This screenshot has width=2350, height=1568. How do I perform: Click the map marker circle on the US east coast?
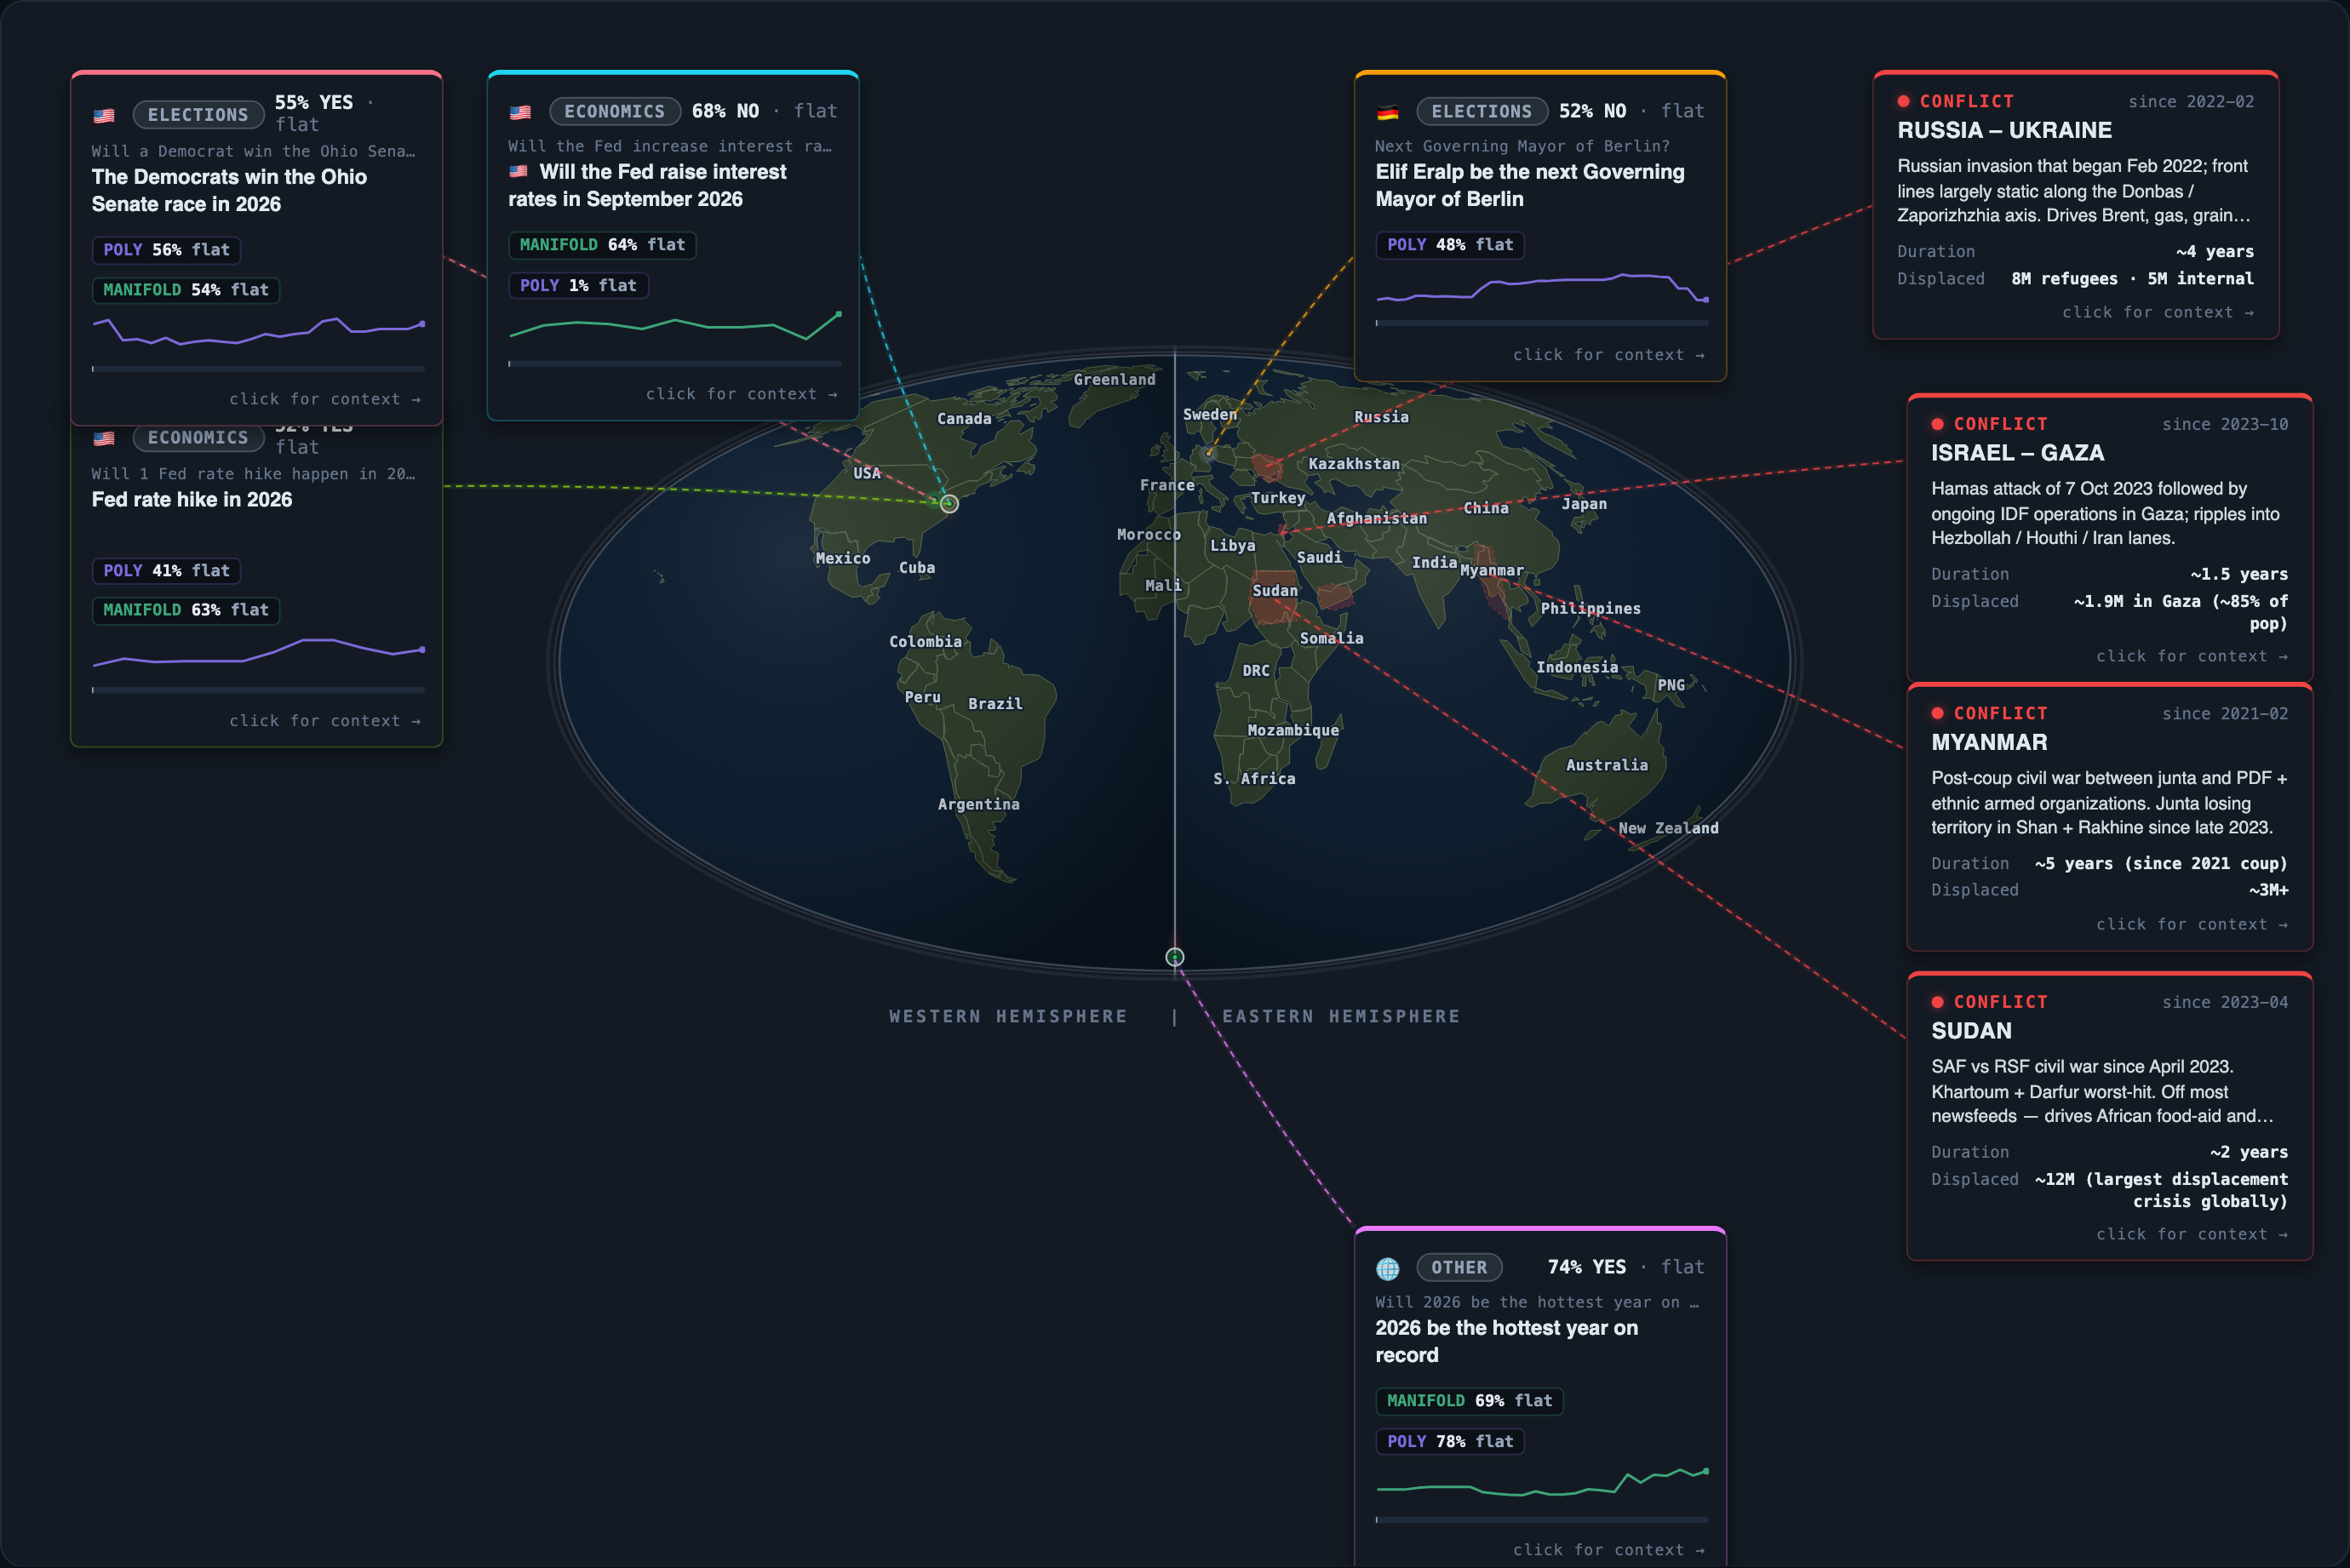[x=949, y=504]
